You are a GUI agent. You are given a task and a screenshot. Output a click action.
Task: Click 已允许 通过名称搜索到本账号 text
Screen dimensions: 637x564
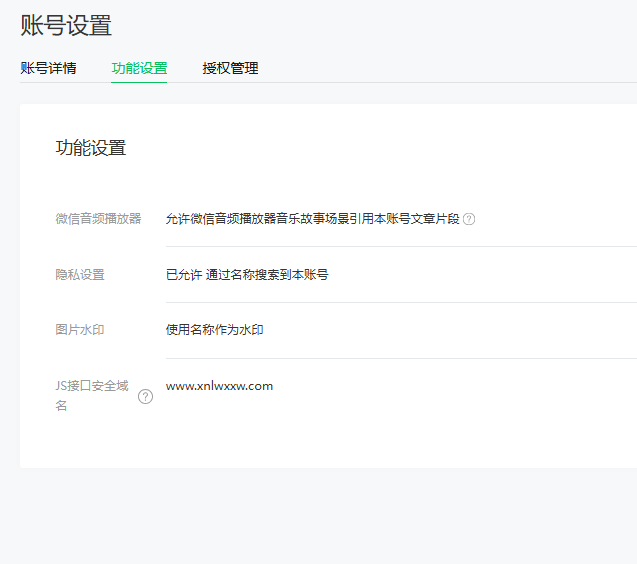(247, 275)
